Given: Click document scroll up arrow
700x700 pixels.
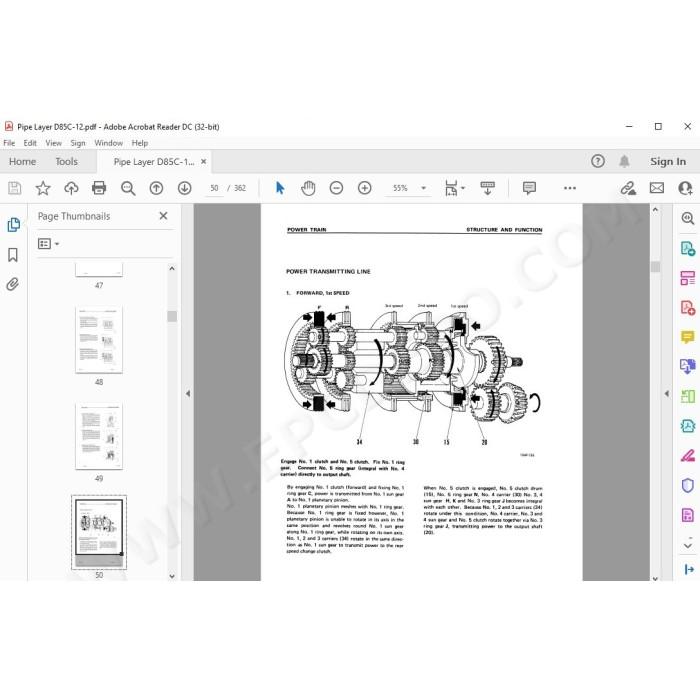Looking at the screenshot, I should [x=655, y=209].
